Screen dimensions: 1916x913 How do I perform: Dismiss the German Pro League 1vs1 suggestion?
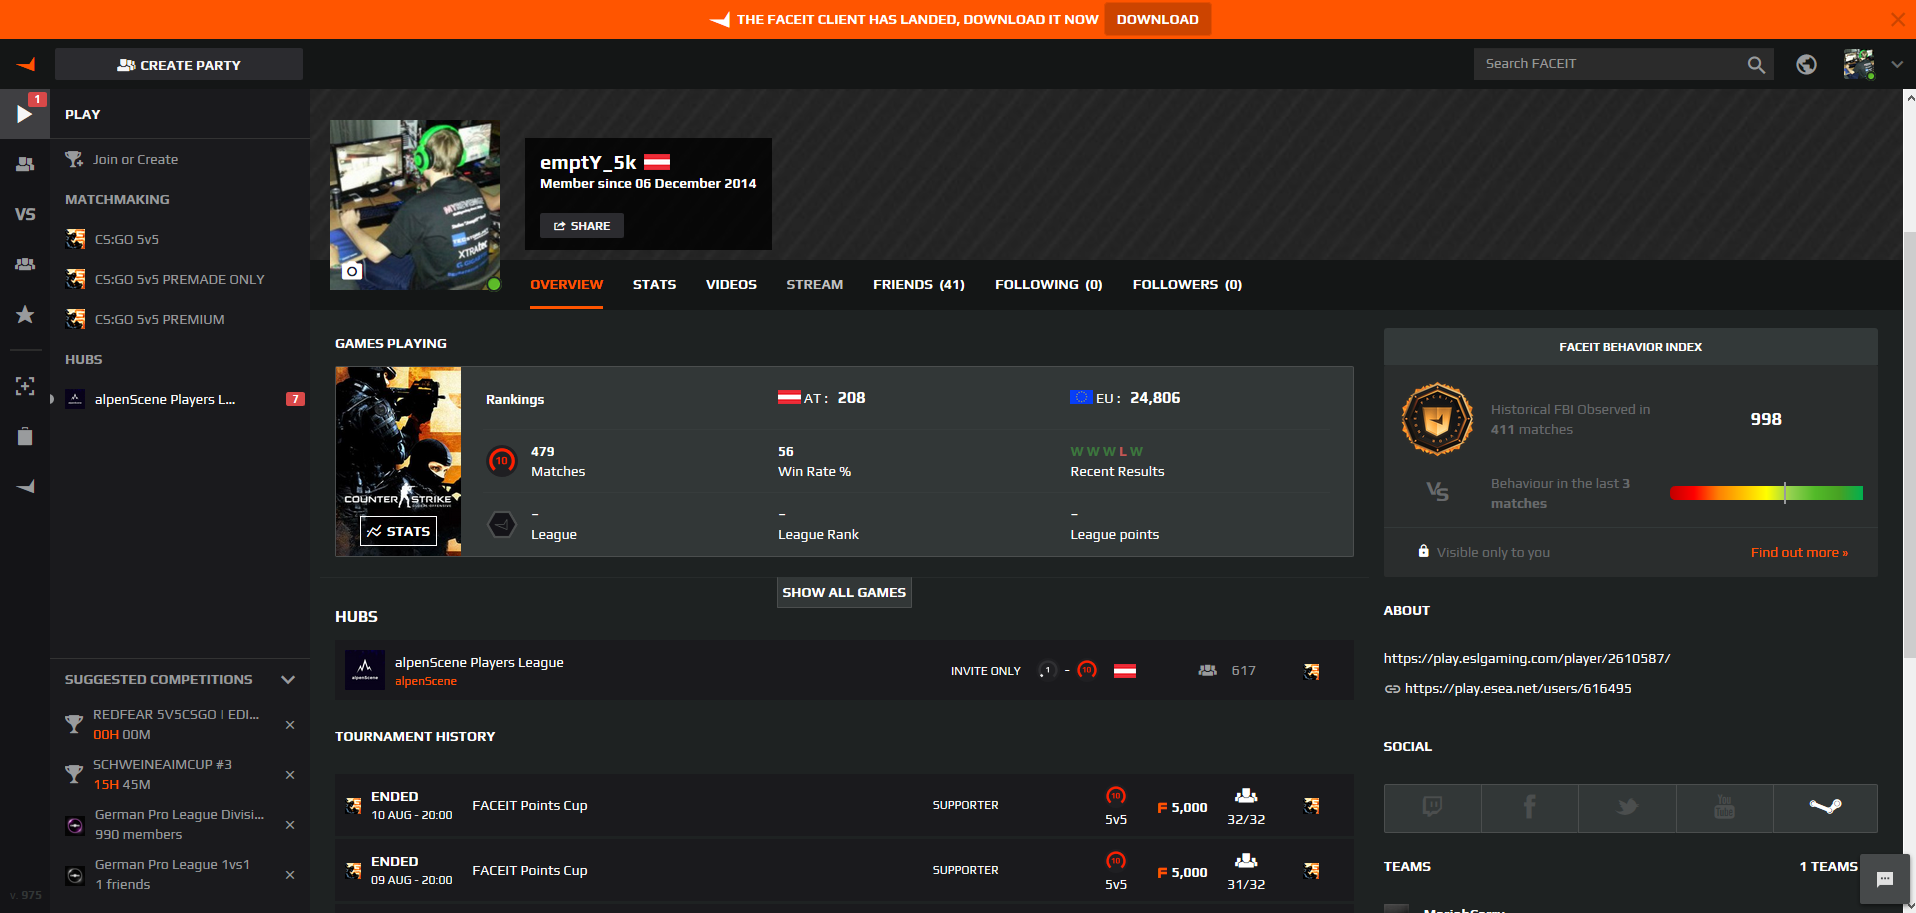290,875
